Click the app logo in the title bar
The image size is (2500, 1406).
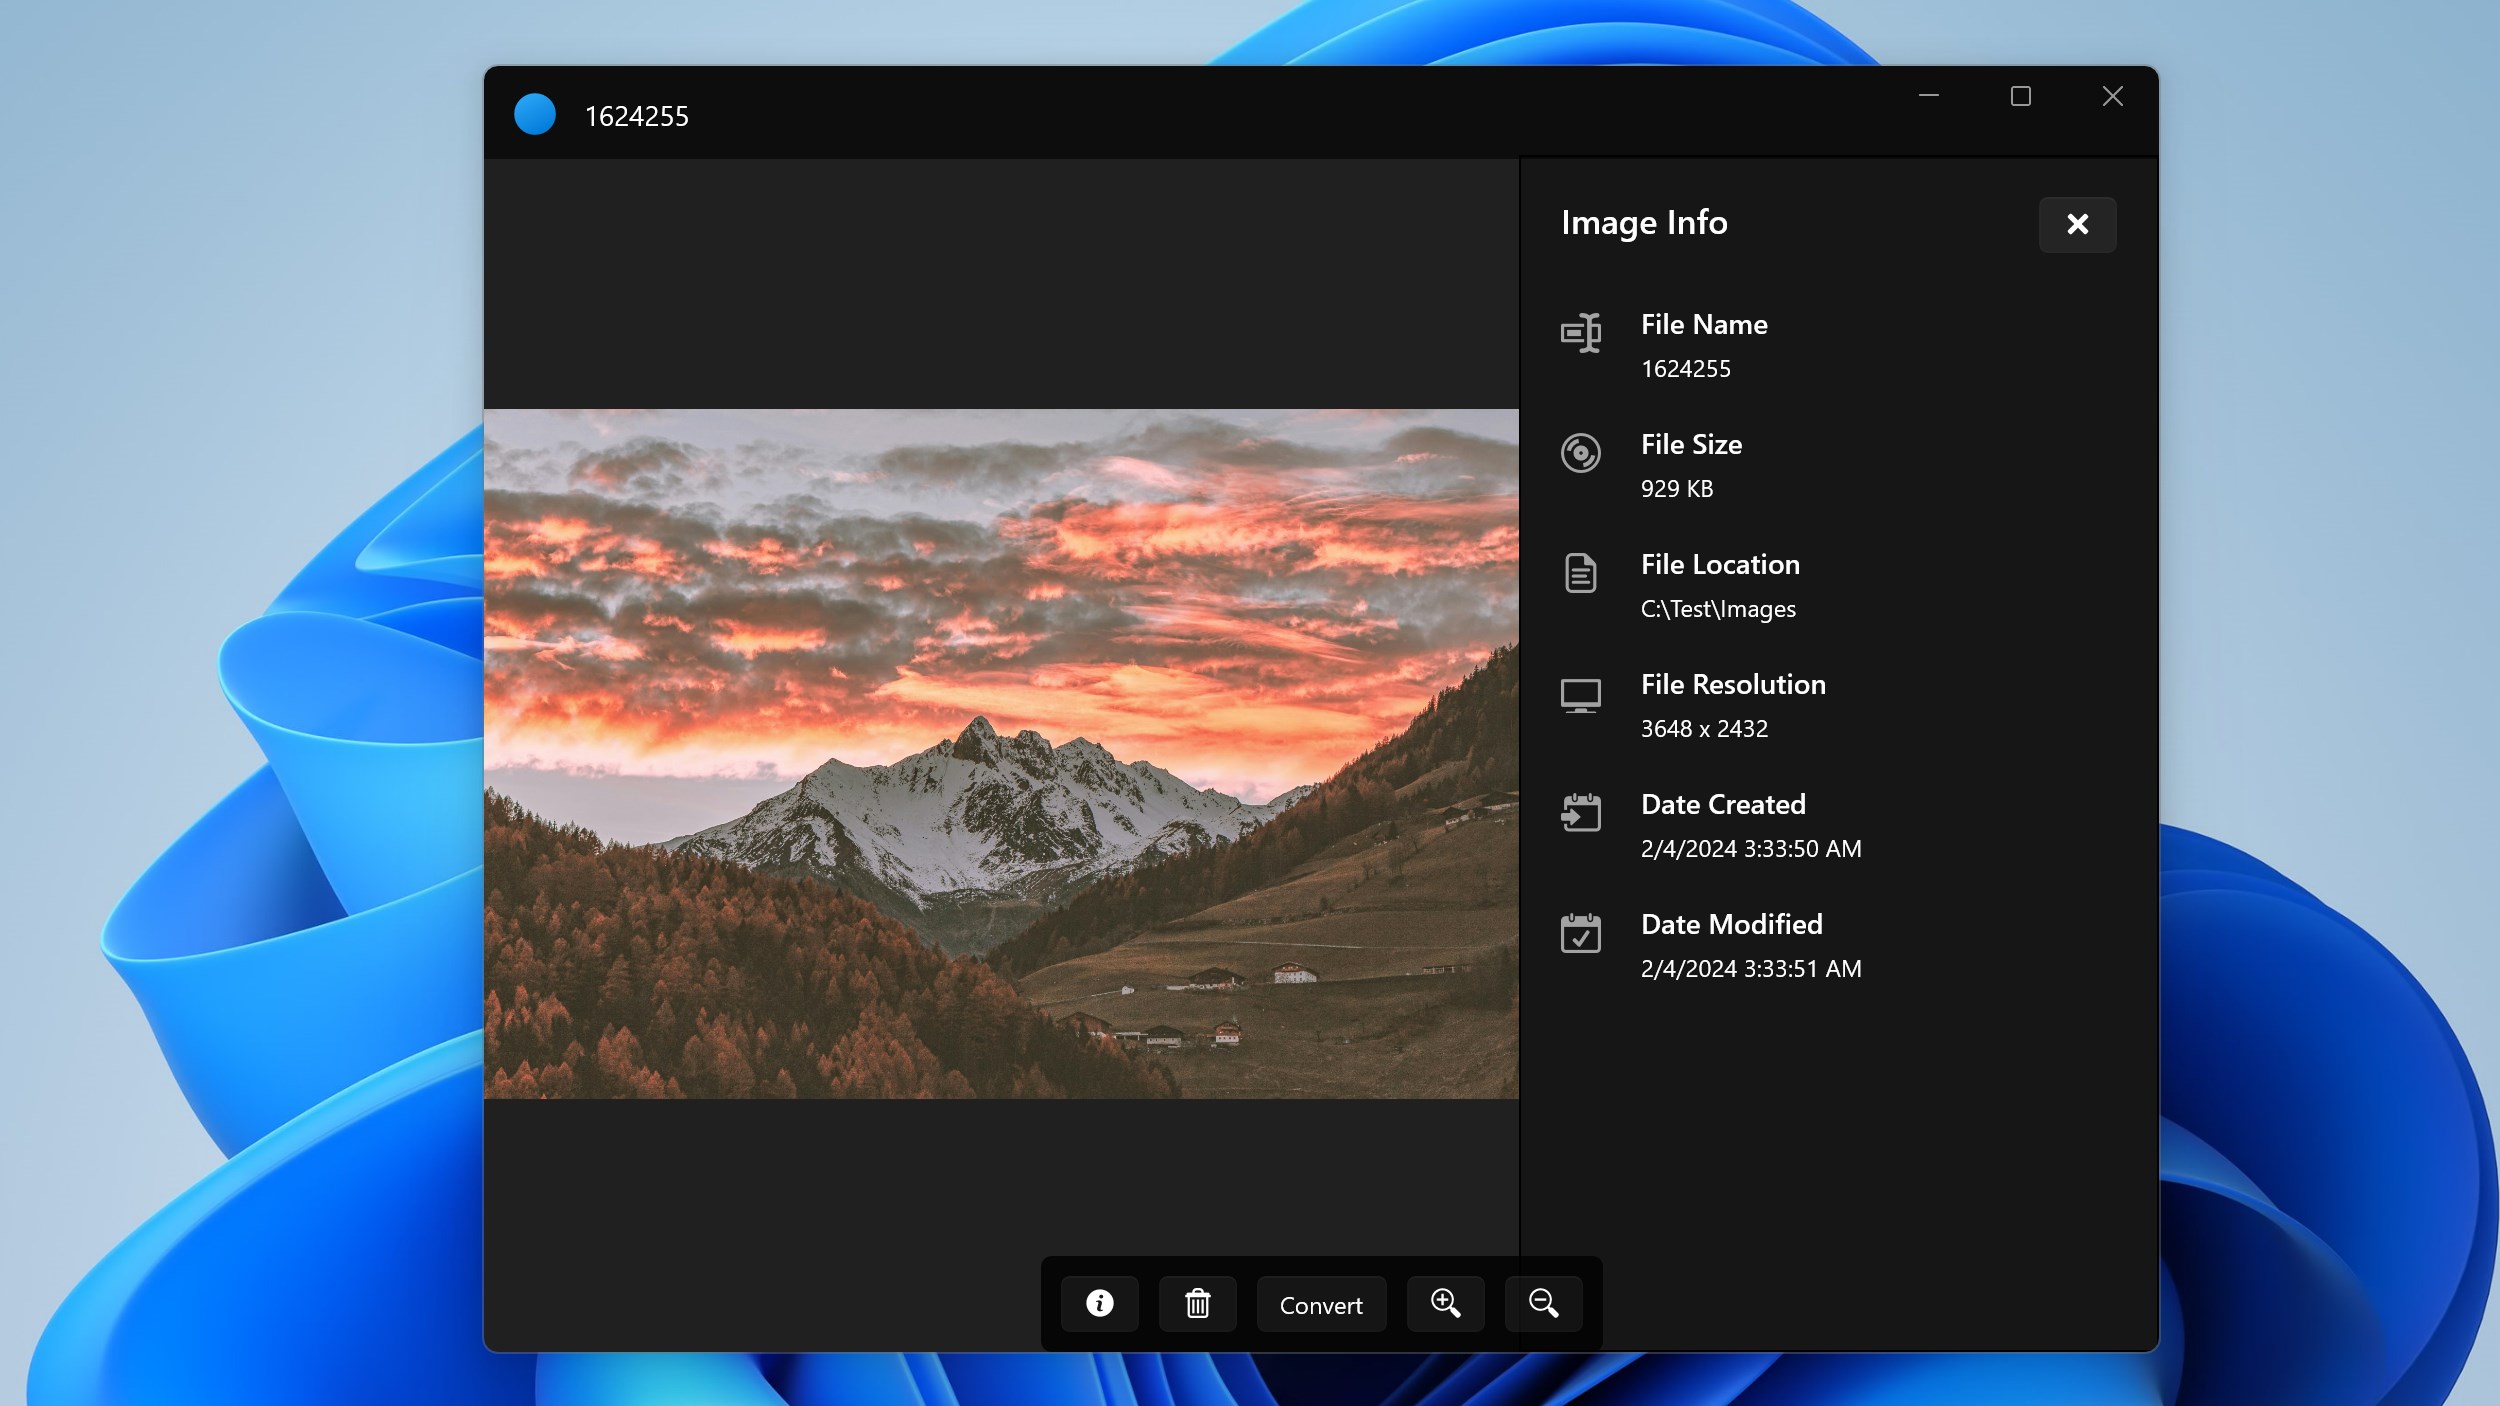pyautogui.click(x=534, y=113)
